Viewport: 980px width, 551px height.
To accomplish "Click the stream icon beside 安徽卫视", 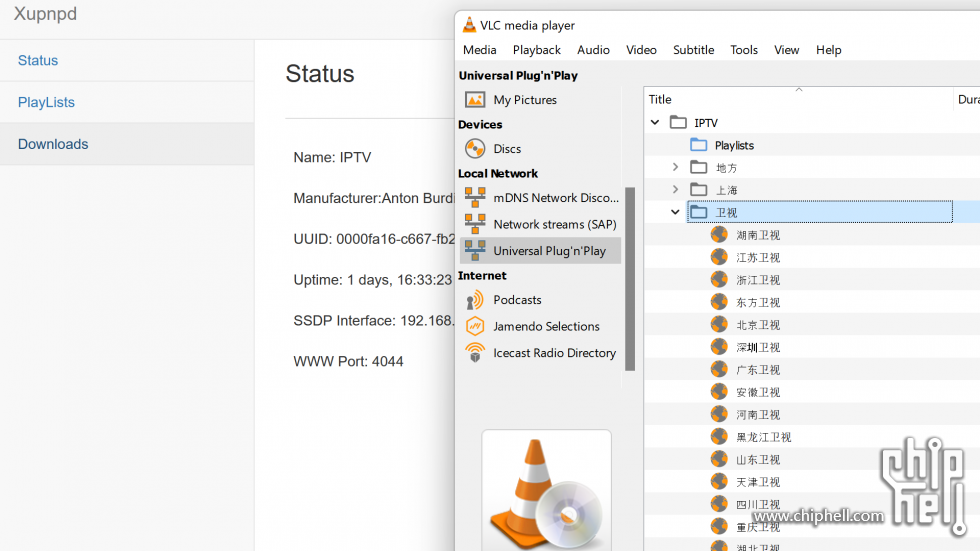I will (719, 392).
